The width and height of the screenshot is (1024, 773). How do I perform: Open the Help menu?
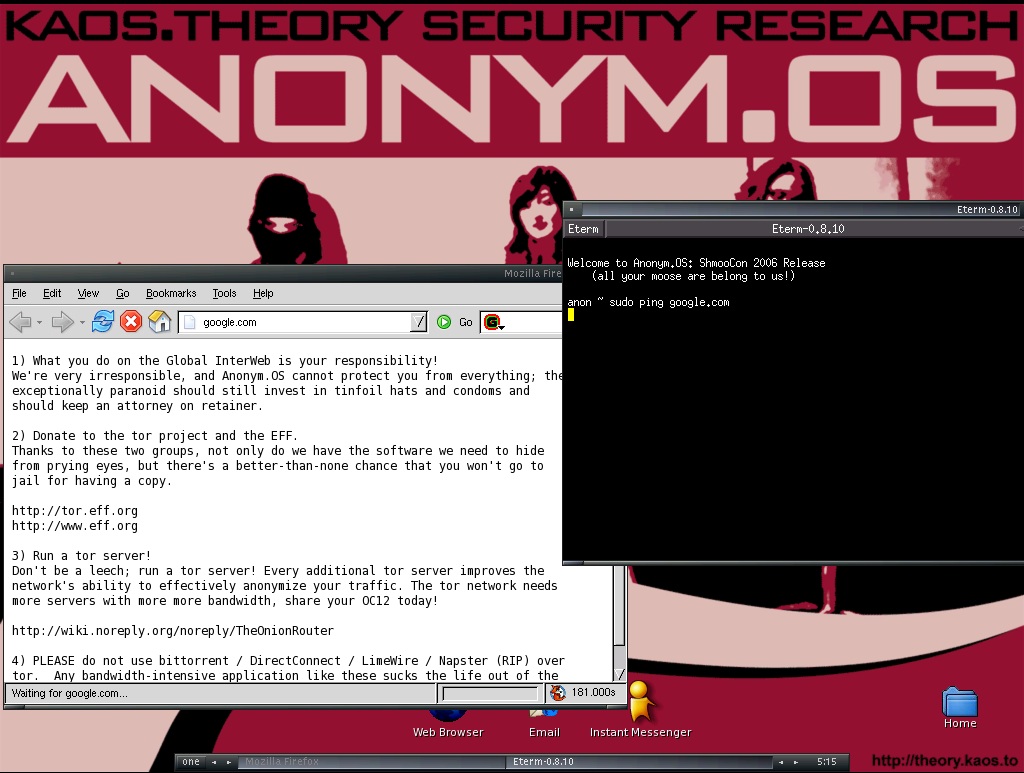263,293
